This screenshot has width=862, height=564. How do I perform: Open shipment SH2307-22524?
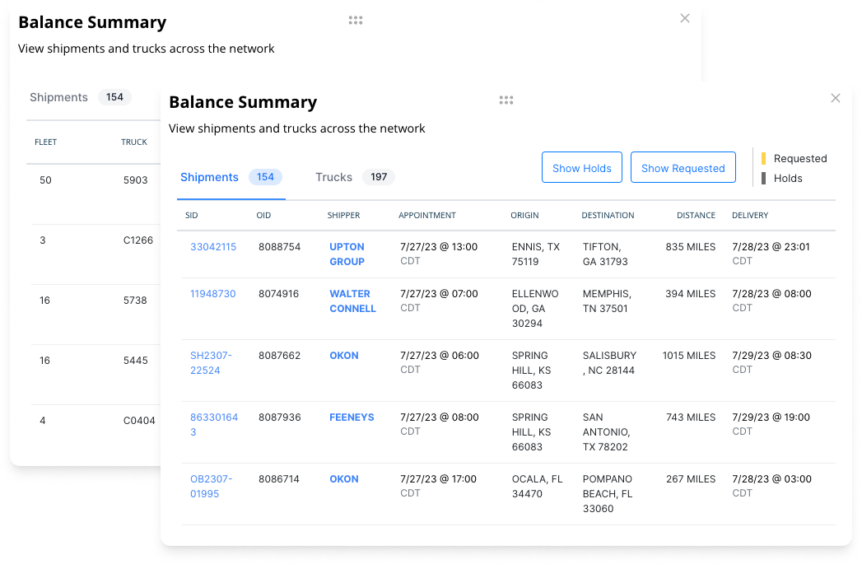[212, 363]
